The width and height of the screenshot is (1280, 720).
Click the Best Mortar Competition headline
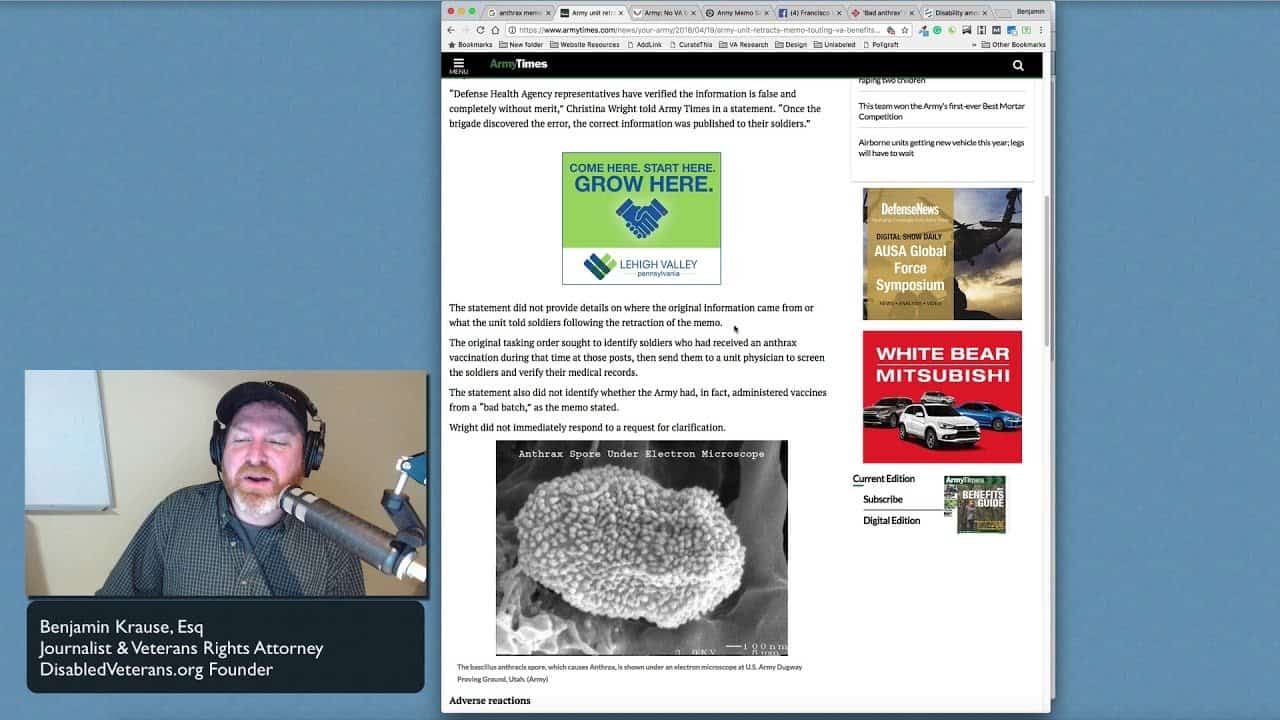[x=941, y=111]
